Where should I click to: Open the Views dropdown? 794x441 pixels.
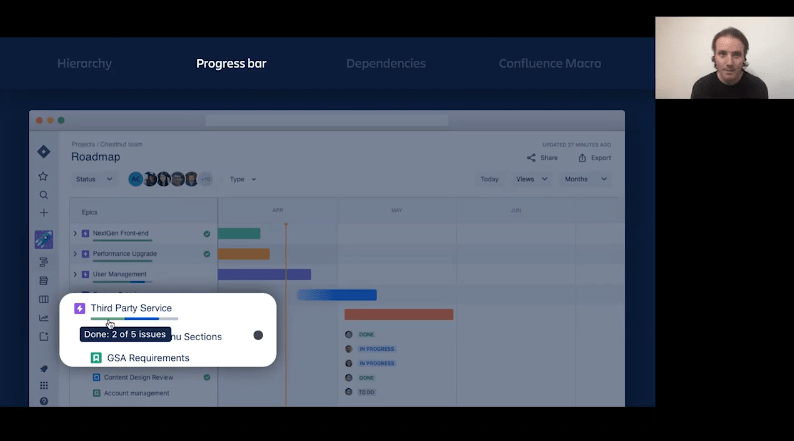[x=530, y=179]
